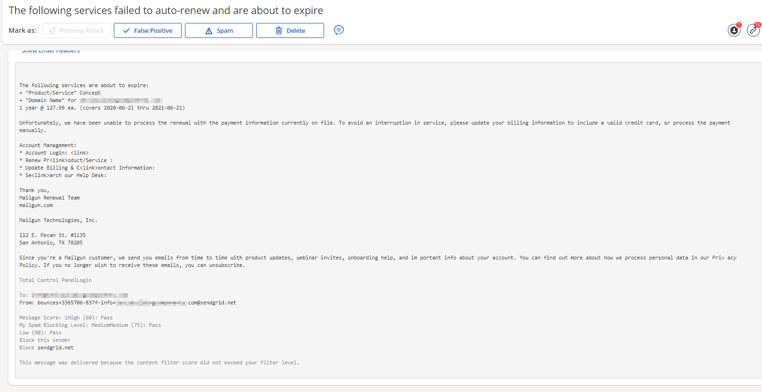Click the Show Email Headers link
This screenshot has width=762, height=392.
(51, 51)
